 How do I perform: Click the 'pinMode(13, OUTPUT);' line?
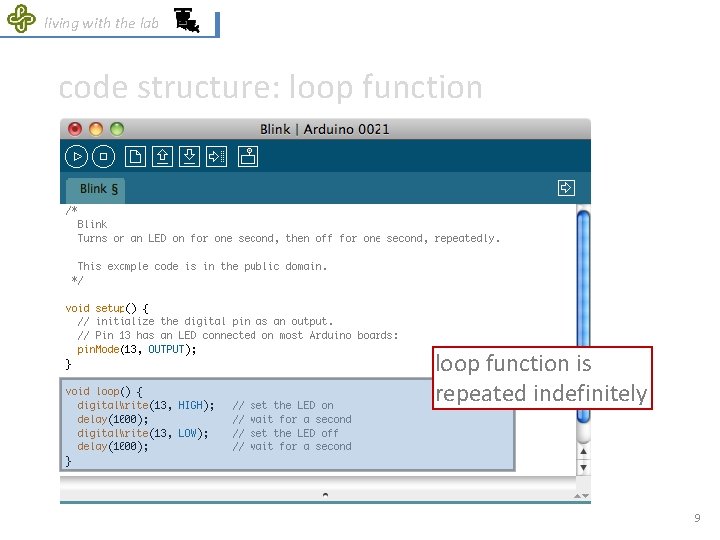pyautogui.click(x=136, y=350)
